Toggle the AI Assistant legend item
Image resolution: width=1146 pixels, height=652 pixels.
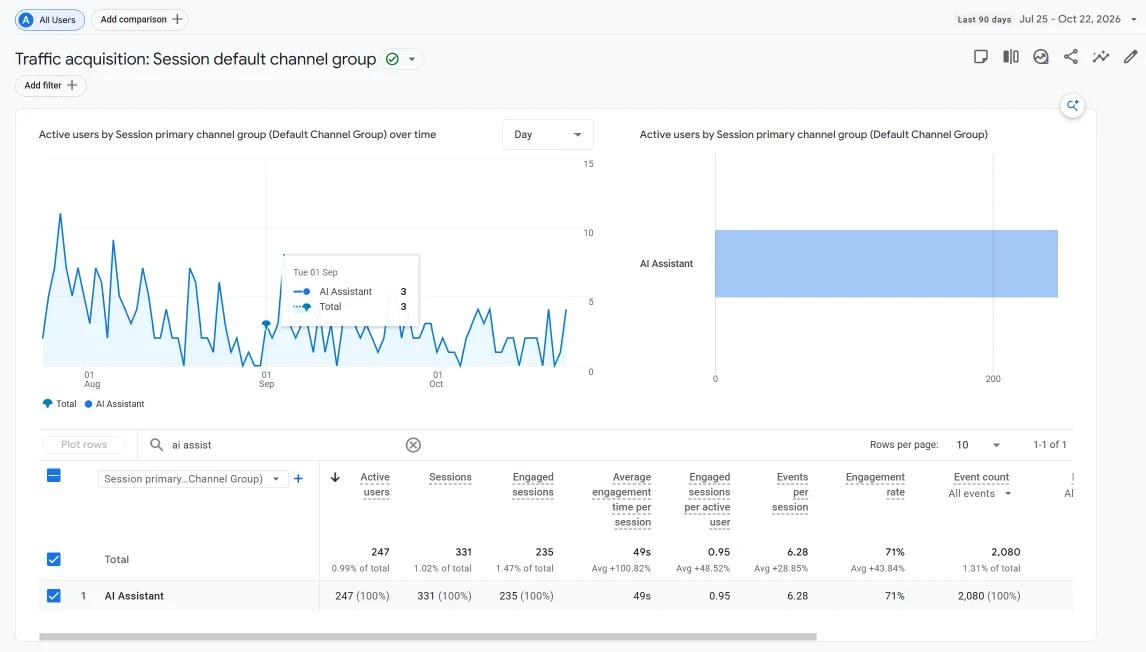click(x=114, y=403)
